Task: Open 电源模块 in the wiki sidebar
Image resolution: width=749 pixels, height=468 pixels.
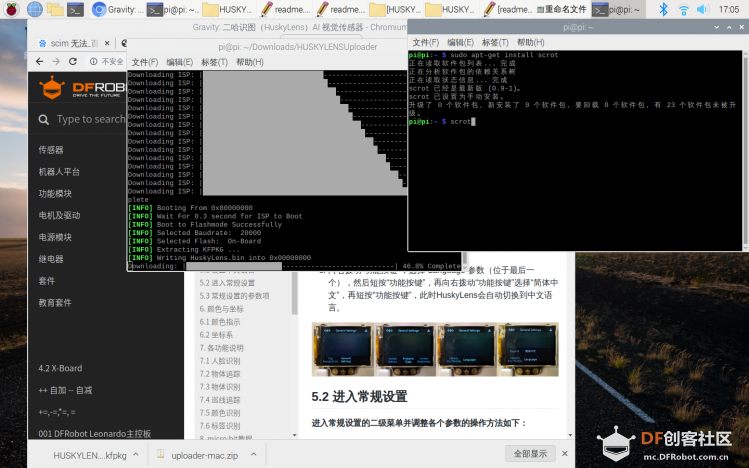Action: click(55, 237)
